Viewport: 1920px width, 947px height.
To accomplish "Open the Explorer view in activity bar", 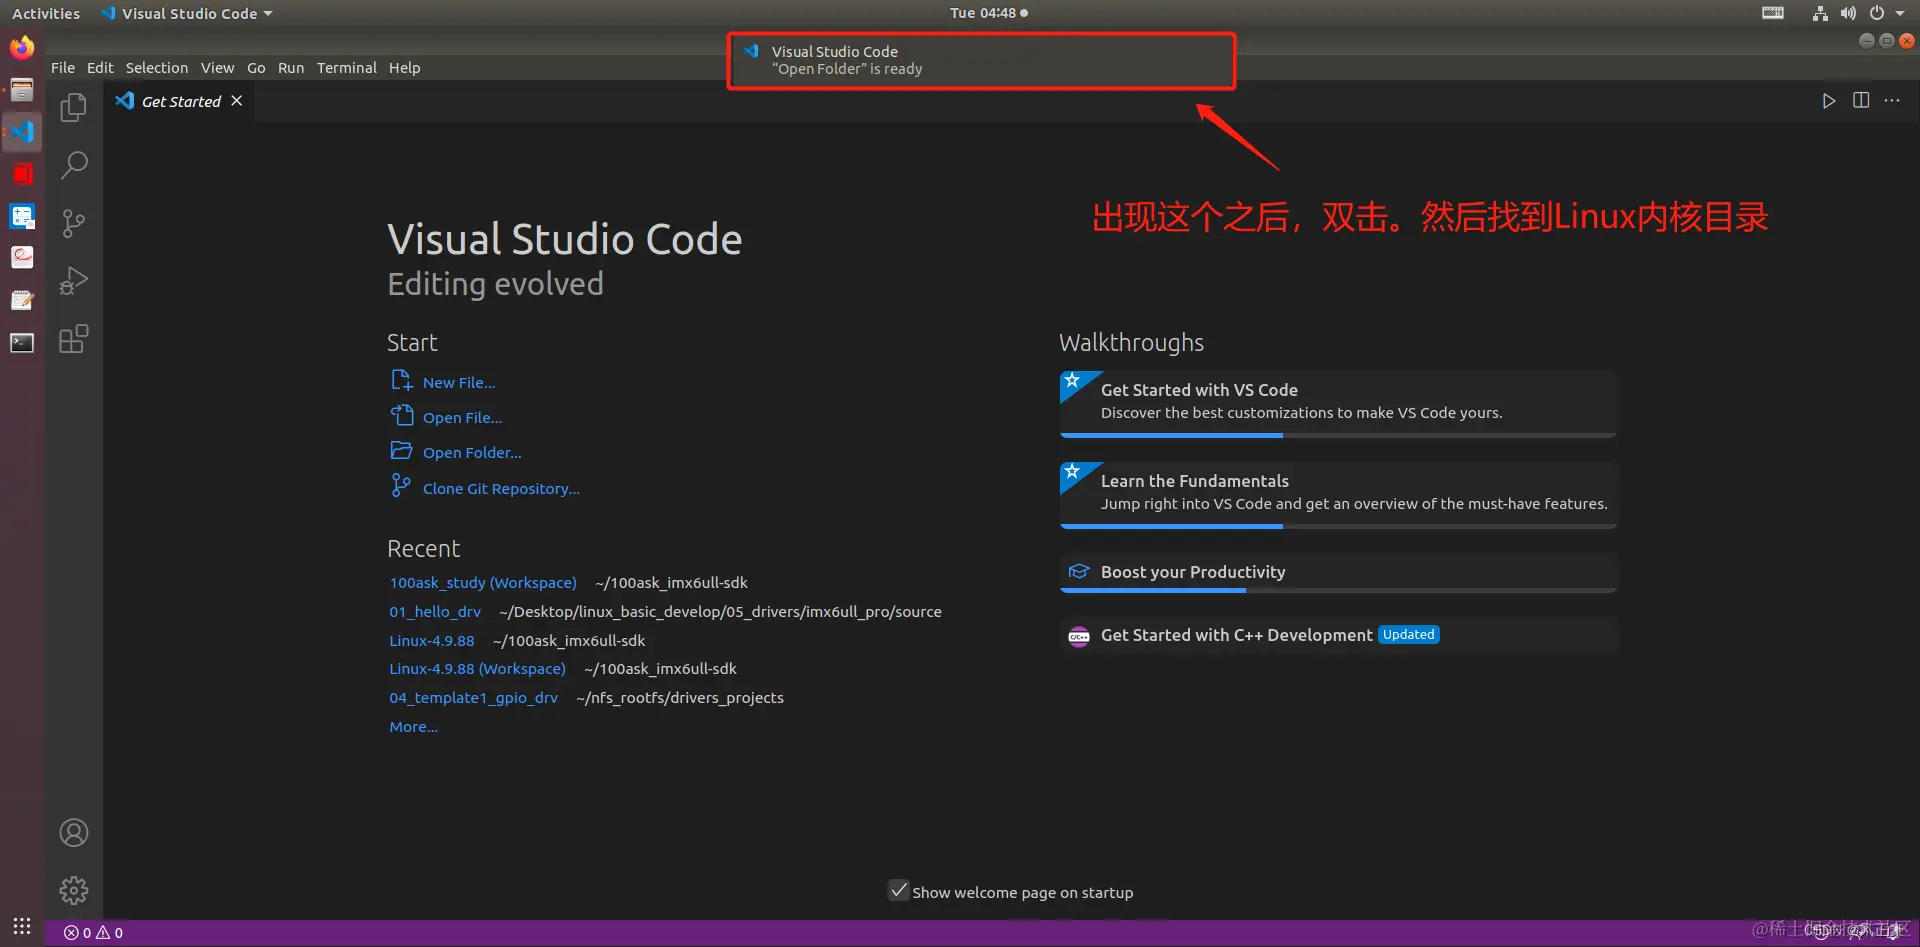I will click(74, 107).
